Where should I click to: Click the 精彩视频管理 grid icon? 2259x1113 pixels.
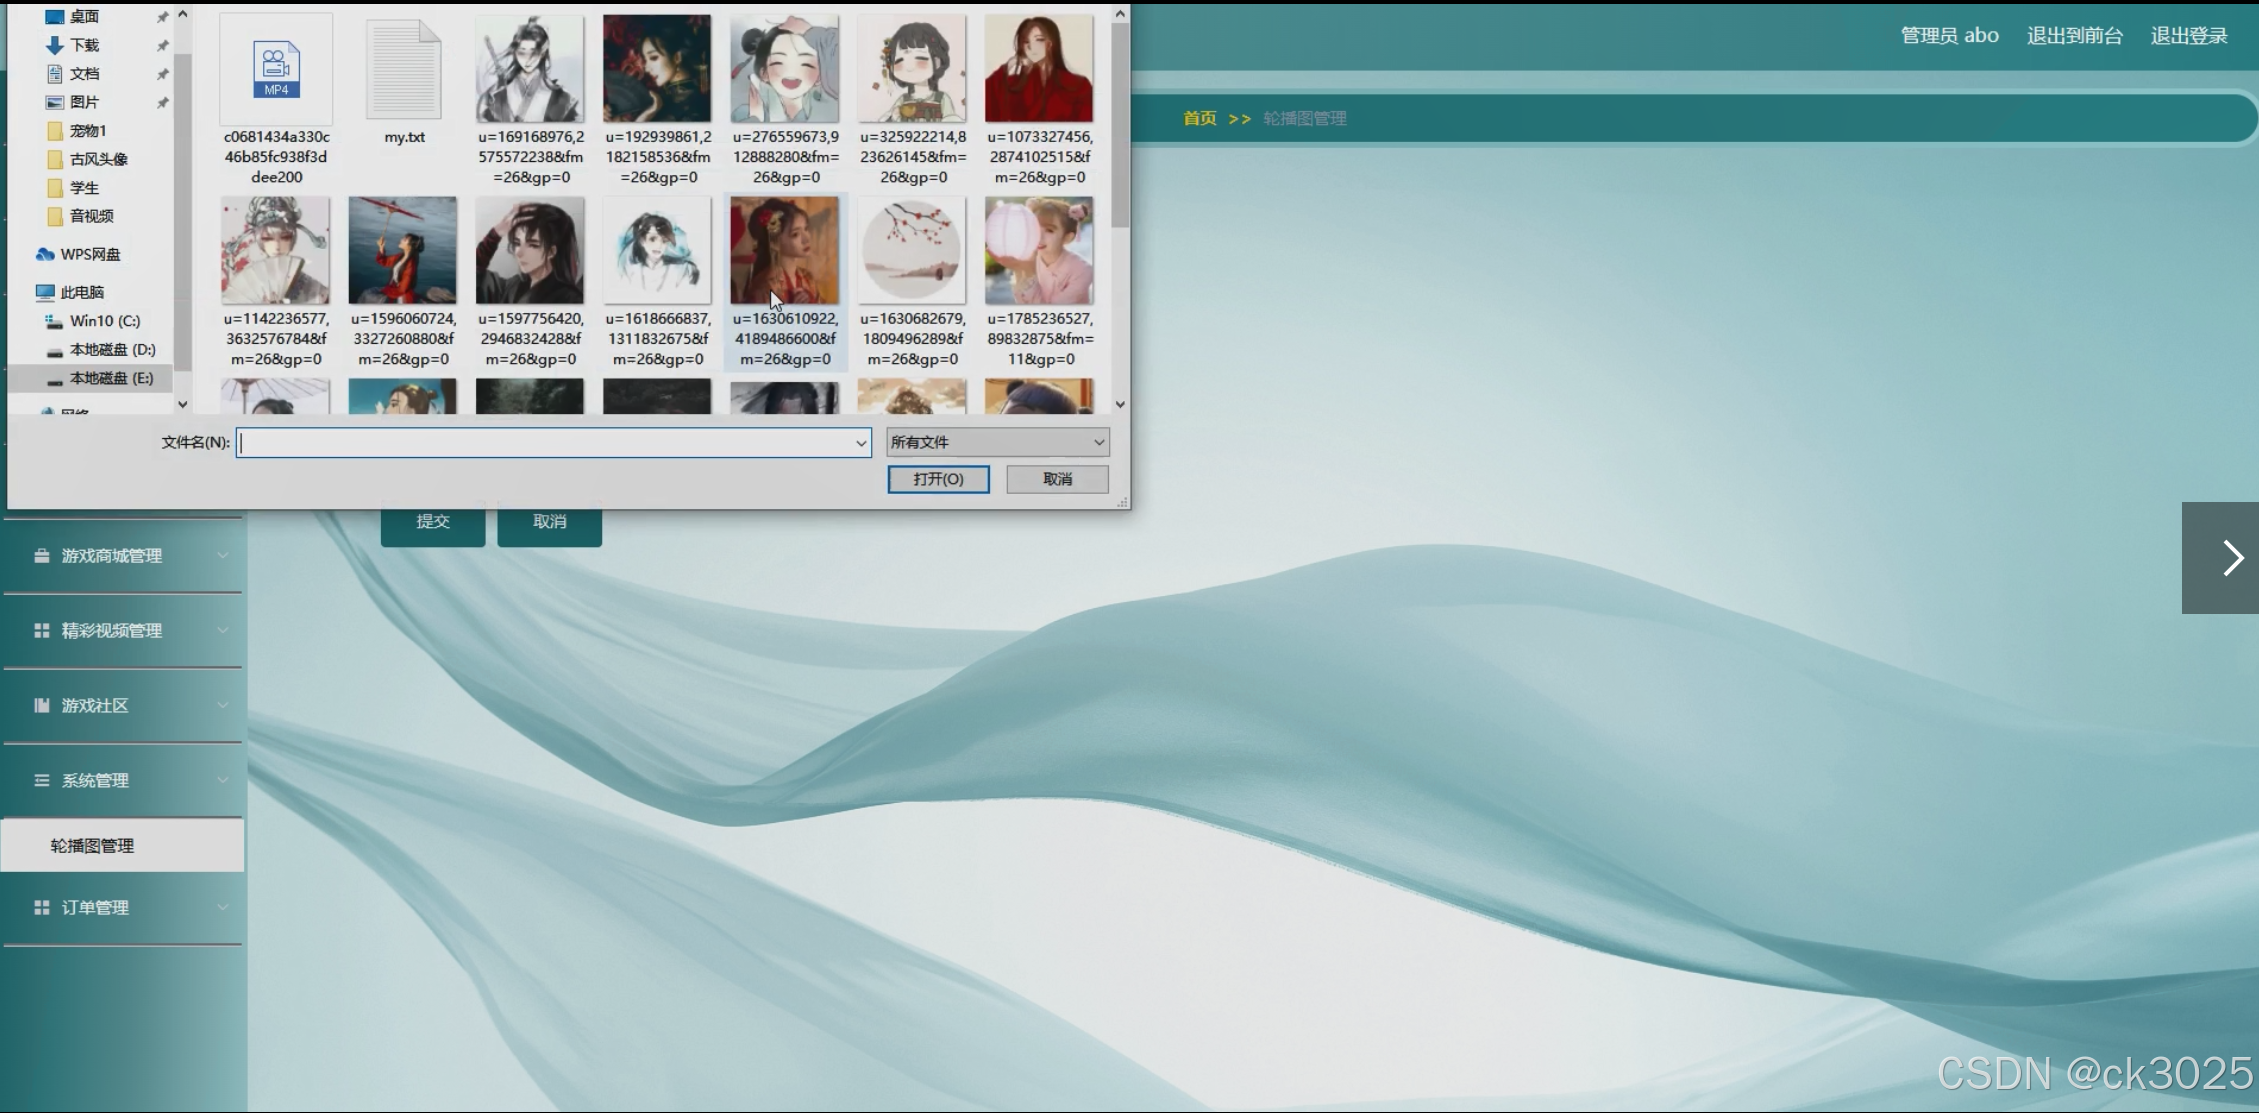click(x=42, y=631)
